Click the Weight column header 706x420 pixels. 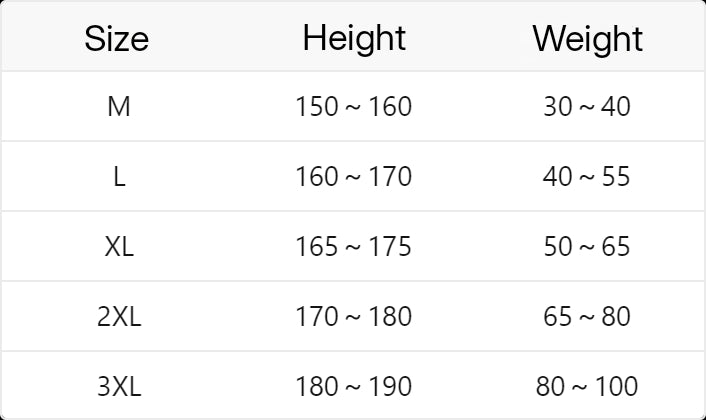587,39
